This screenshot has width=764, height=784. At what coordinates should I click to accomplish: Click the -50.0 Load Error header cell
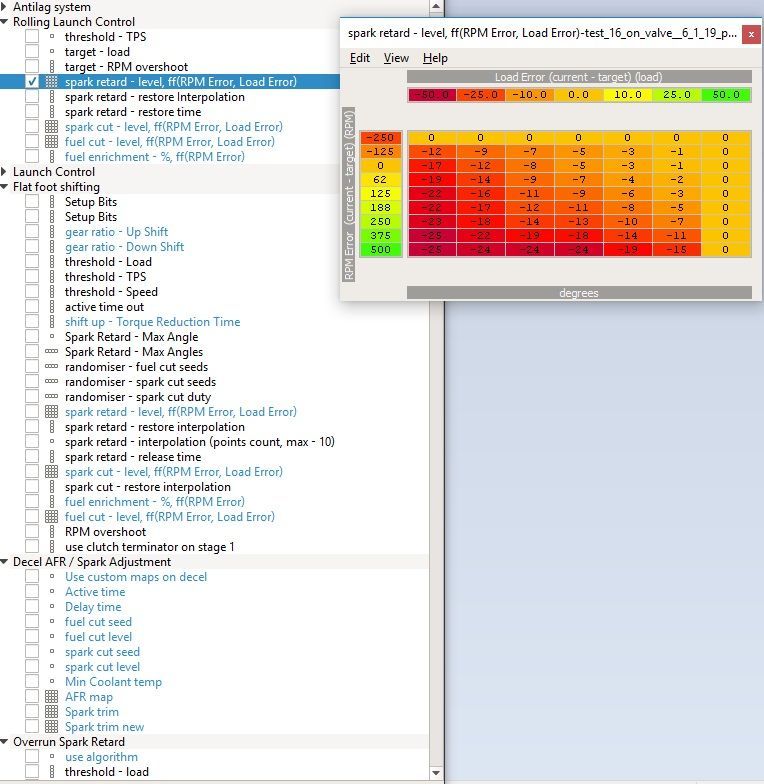(x=432, y=95)
